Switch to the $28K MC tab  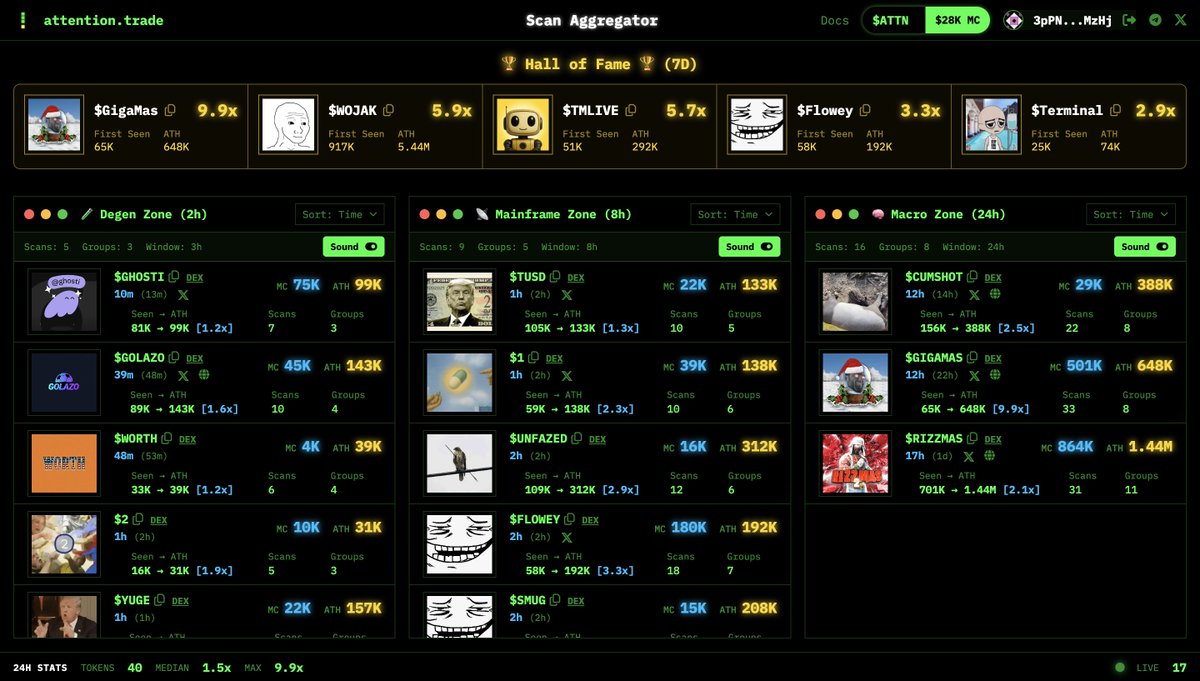coord(956,18)
